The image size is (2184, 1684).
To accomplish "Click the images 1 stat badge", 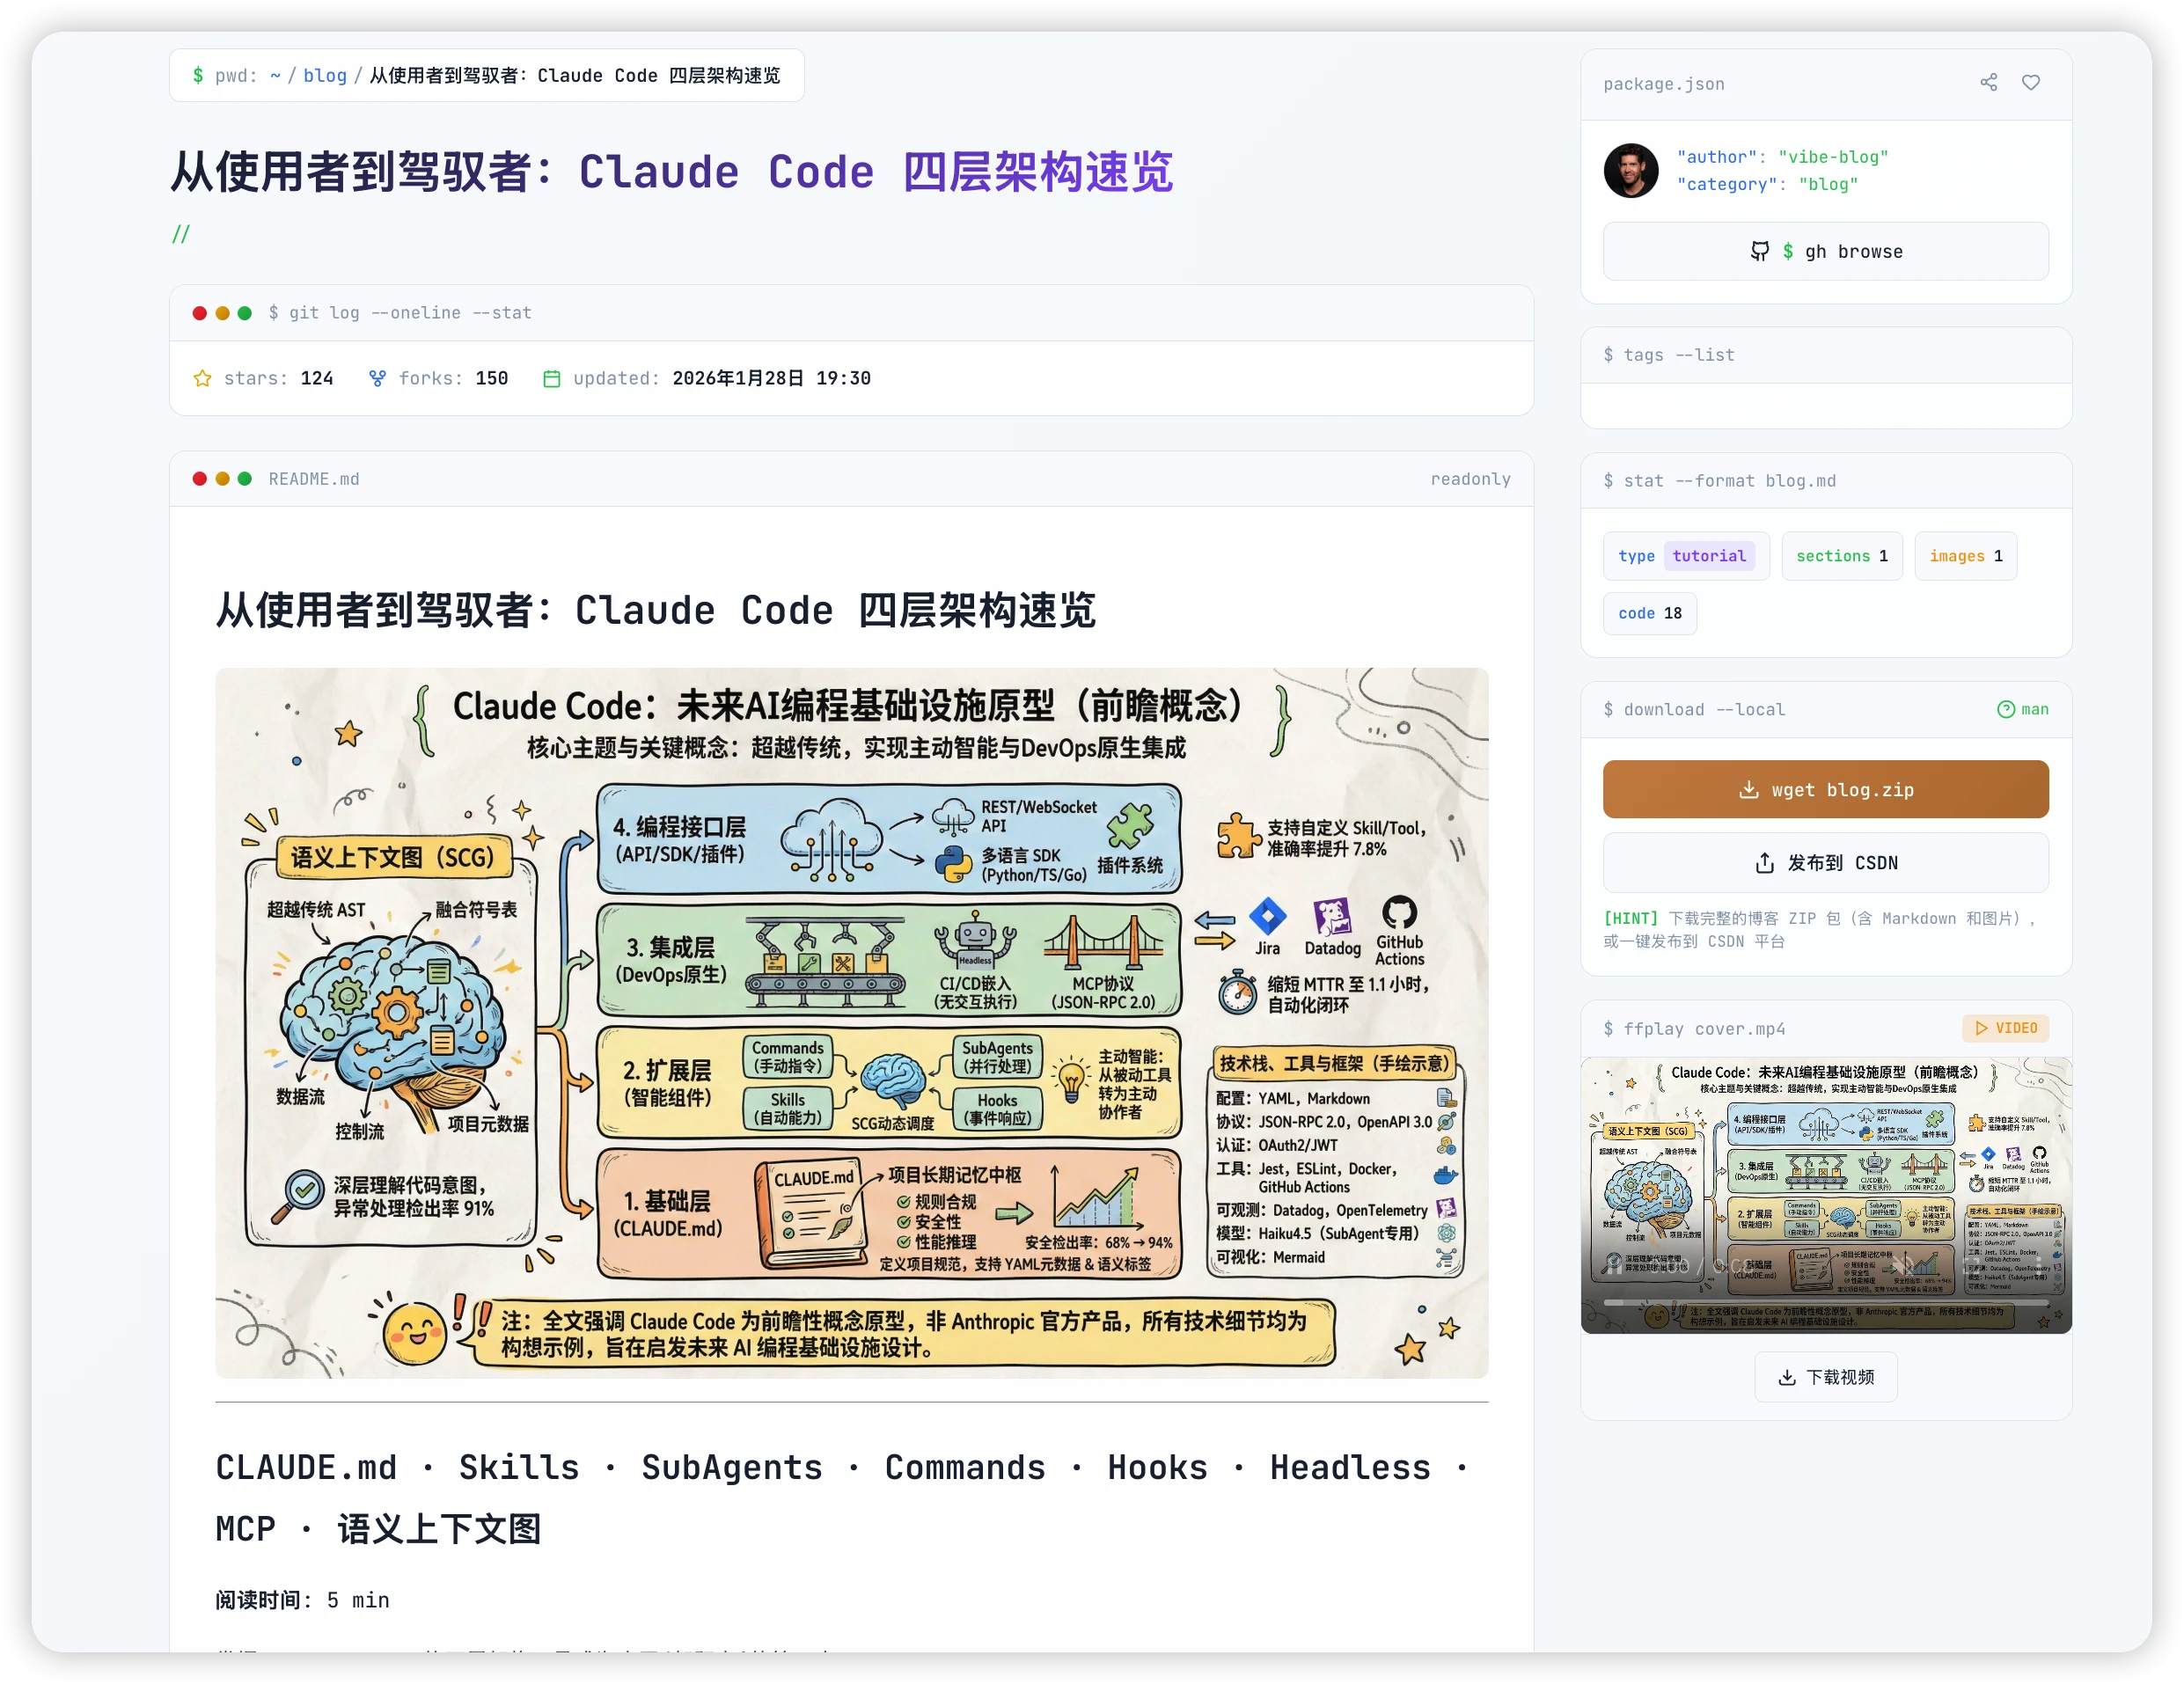I will click(1965, 556).
